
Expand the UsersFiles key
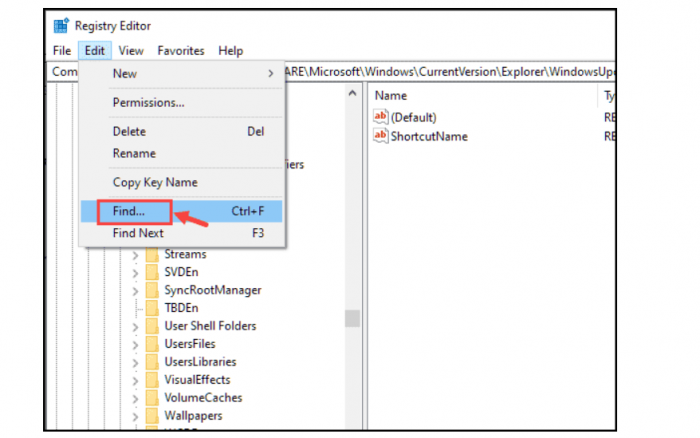coord(135,345)
